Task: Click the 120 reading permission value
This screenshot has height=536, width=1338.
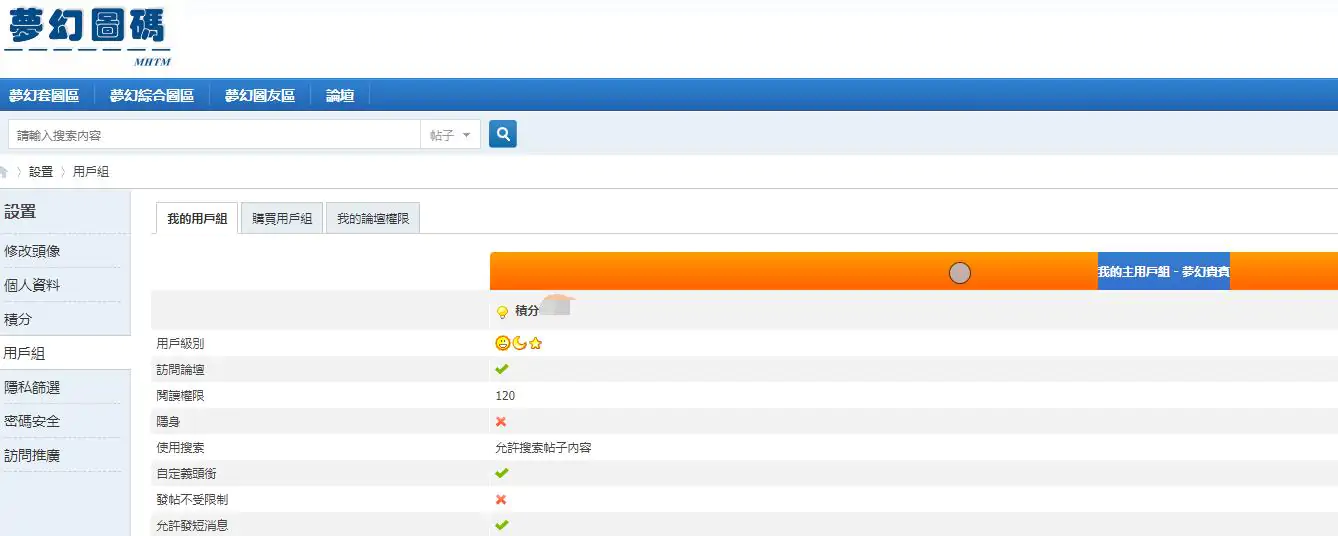Action: pyautogui.click(x=505, y=396)
